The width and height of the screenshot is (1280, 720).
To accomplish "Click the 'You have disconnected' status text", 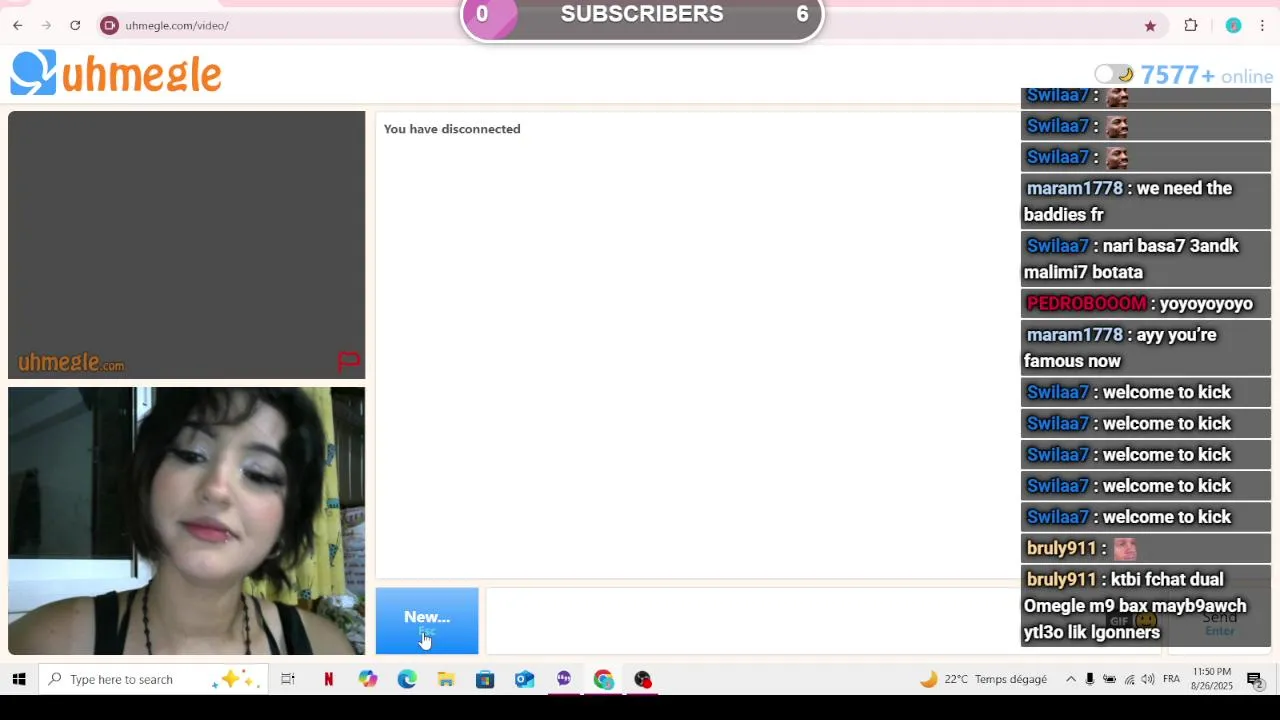I will point(452,129).
